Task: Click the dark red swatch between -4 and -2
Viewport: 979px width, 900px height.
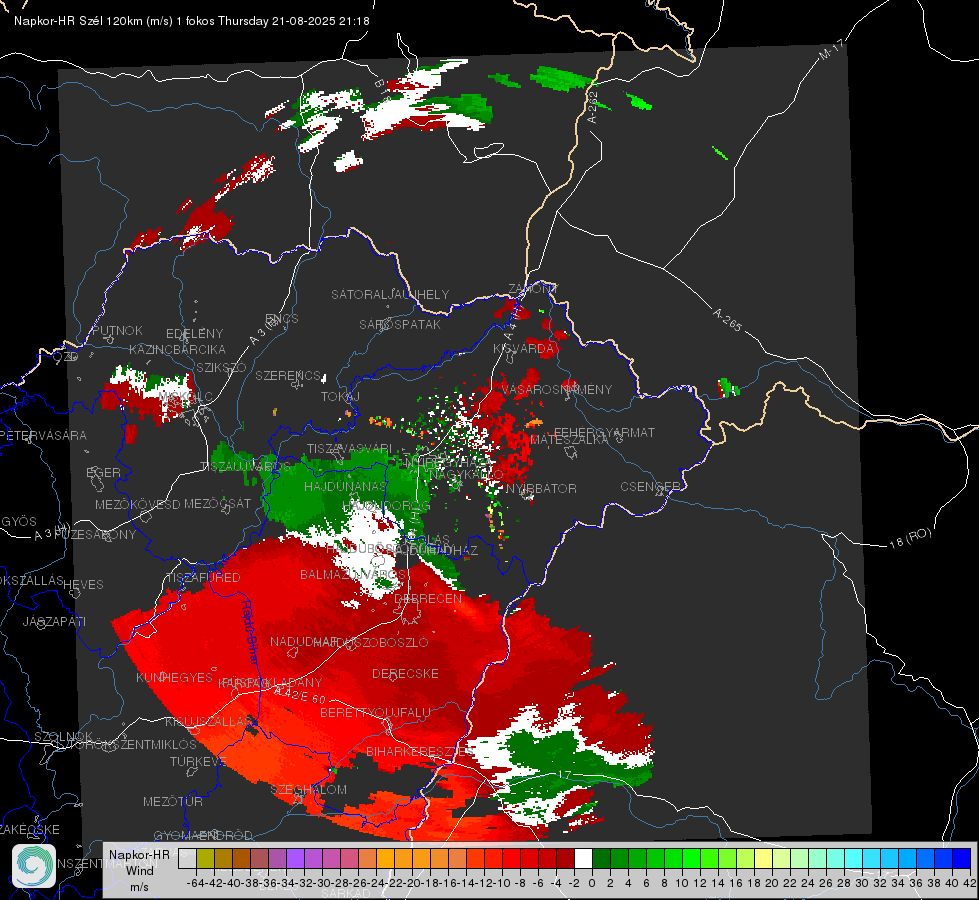Action: click(565, 858)
